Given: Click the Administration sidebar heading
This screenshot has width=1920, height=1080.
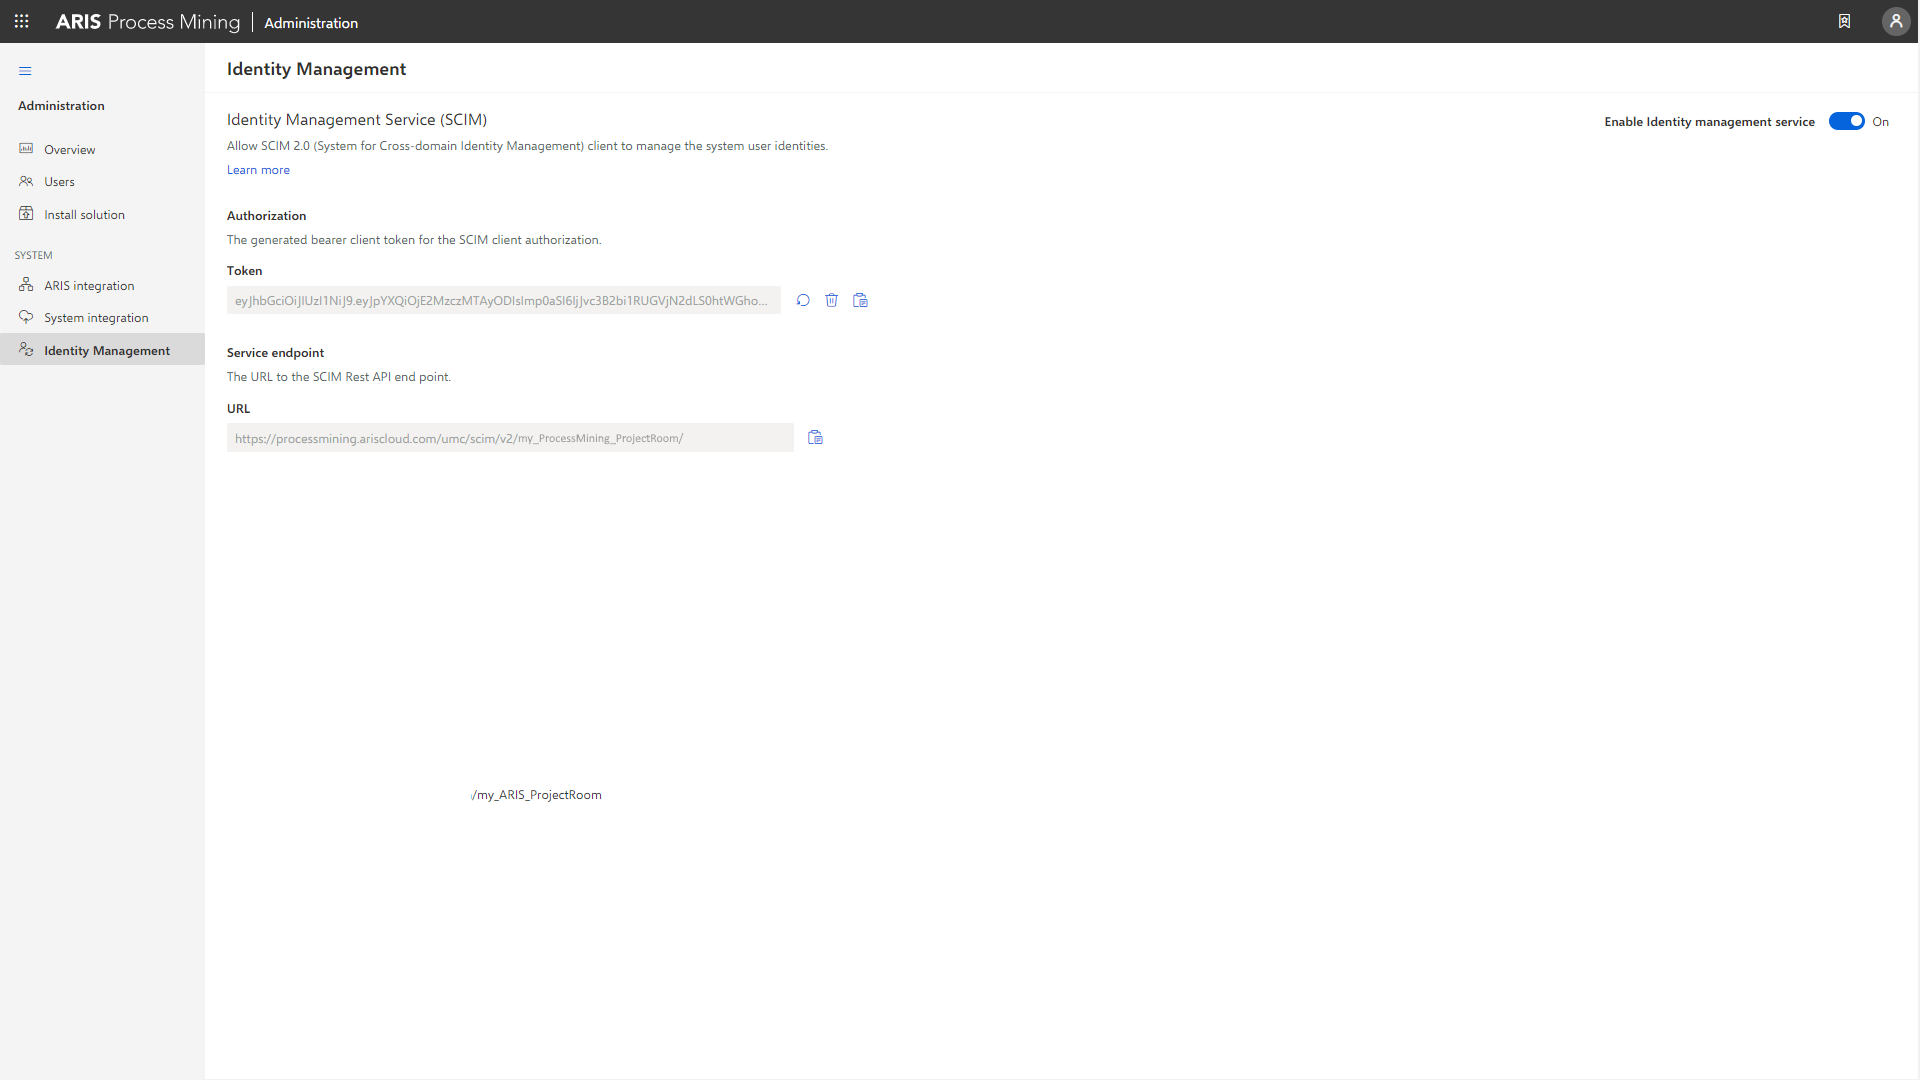Looking at the screenshot, I should click(x=61, y=106).
